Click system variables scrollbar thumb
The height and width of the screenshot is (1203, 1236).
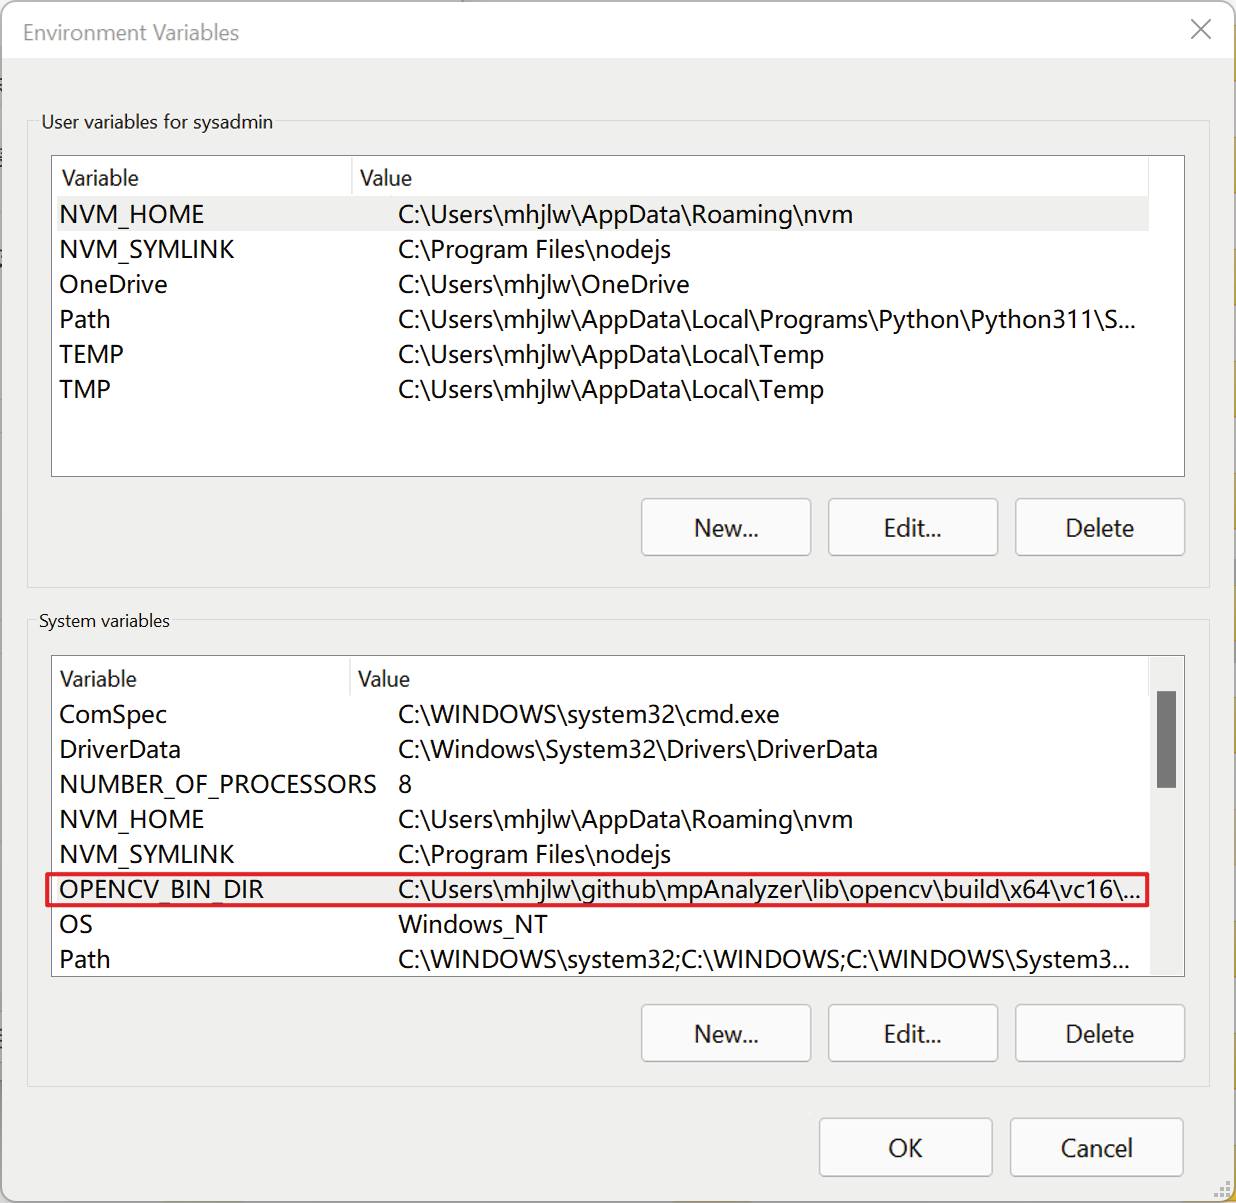coord(1166,739)
